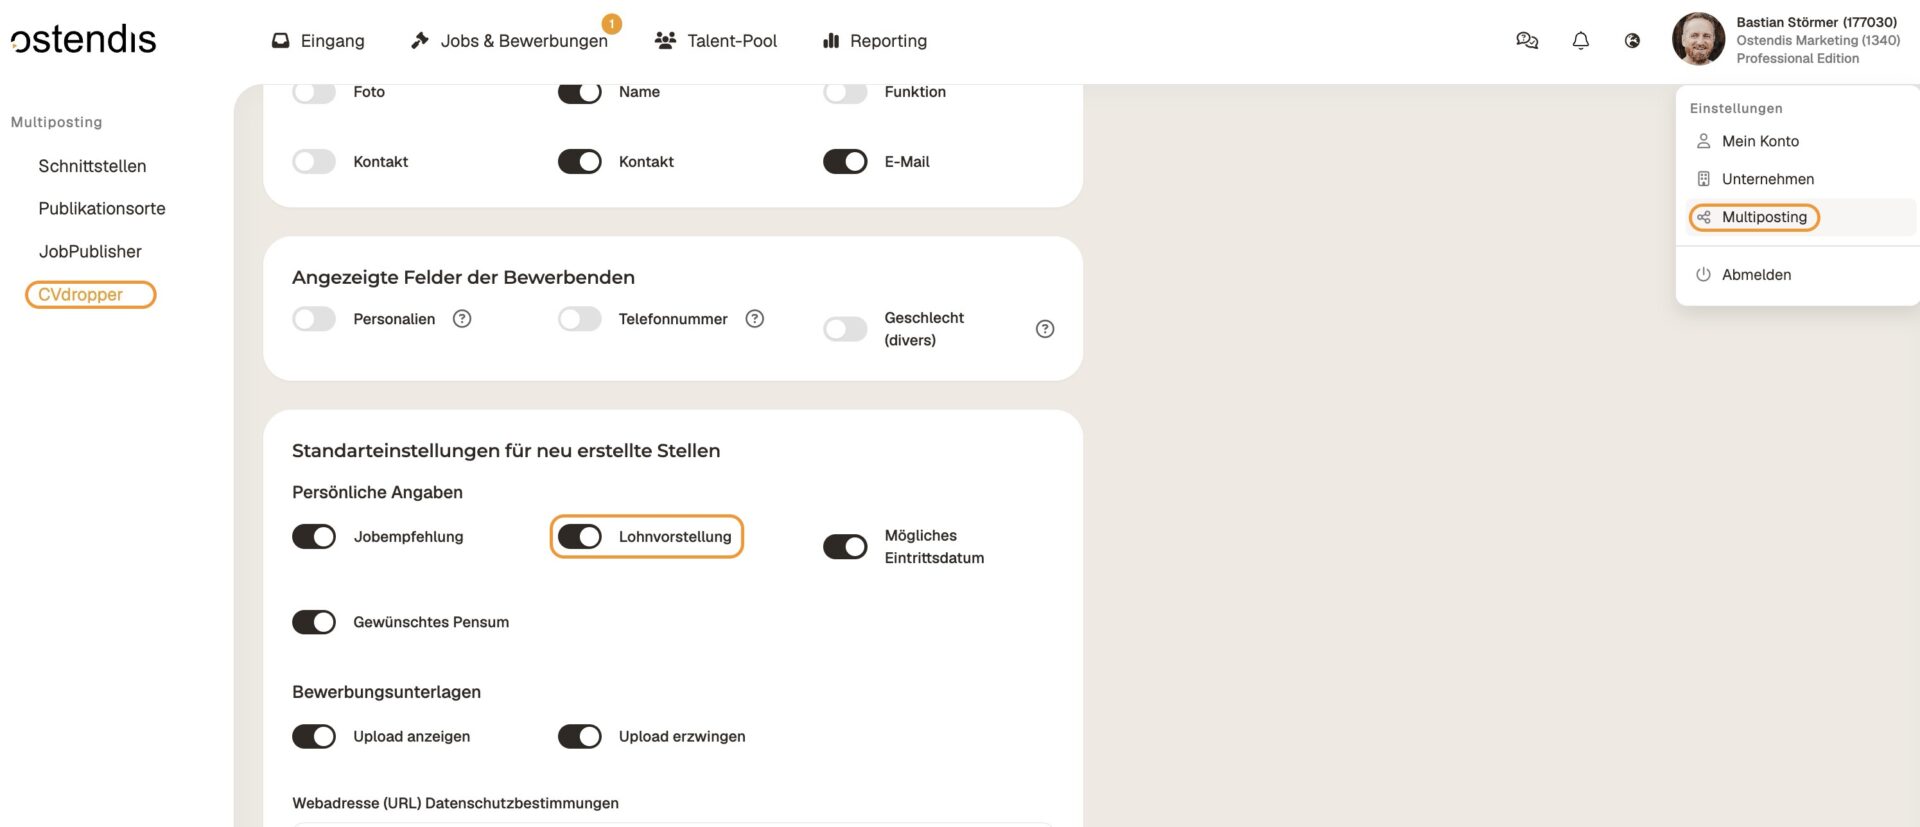Click the help icon beside Personalien
Image resolution: width=1920 pixels, height=827 pixels.
point(462,319)
